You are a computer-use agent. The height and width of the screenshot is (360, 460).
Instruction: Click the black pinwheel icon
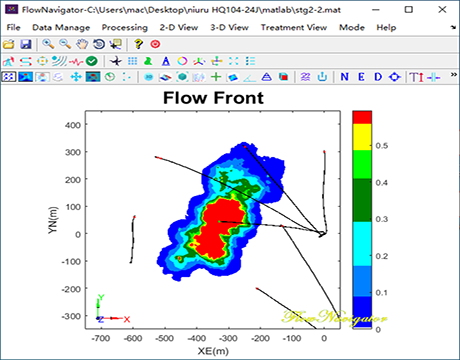[x=116, y=61]
